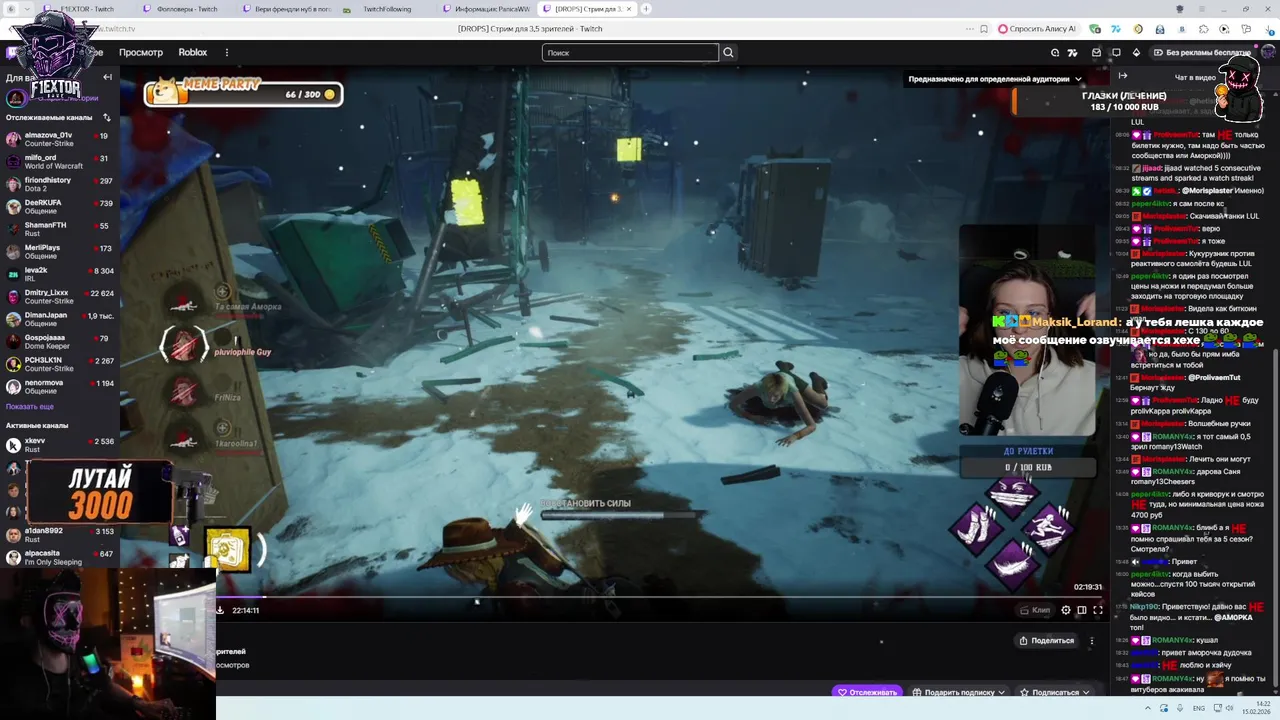Open taskbar clock and date
This screenshot has width=1280, height=720.
click(1256, 709)
